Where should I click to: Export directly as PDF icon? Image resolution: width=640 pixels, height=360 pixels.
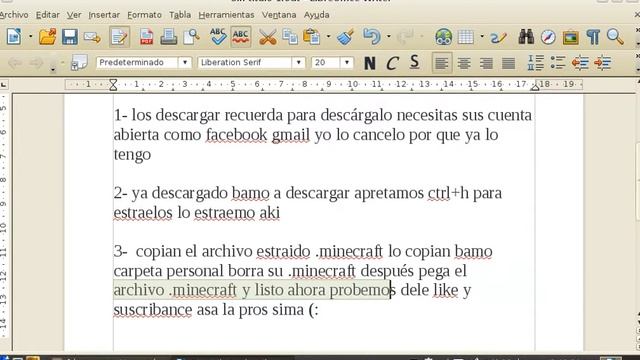coord(146,37)
